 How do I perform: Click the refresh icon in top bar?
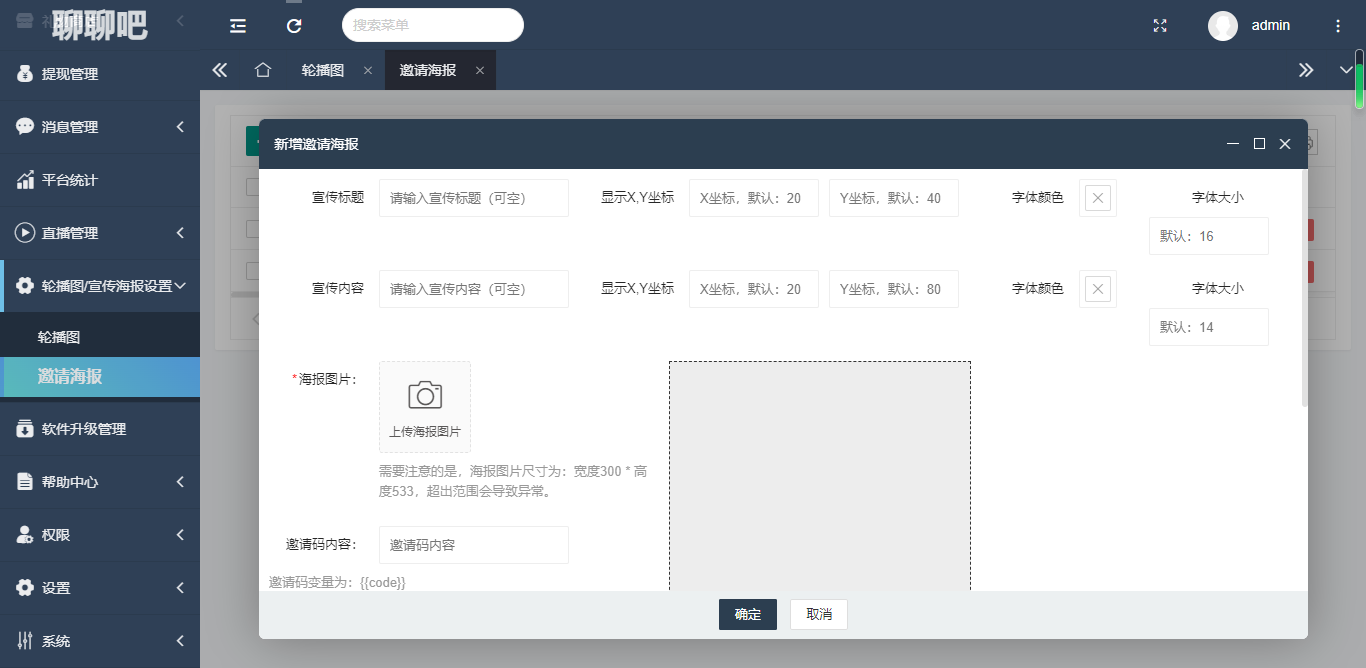tap(294, 26)
